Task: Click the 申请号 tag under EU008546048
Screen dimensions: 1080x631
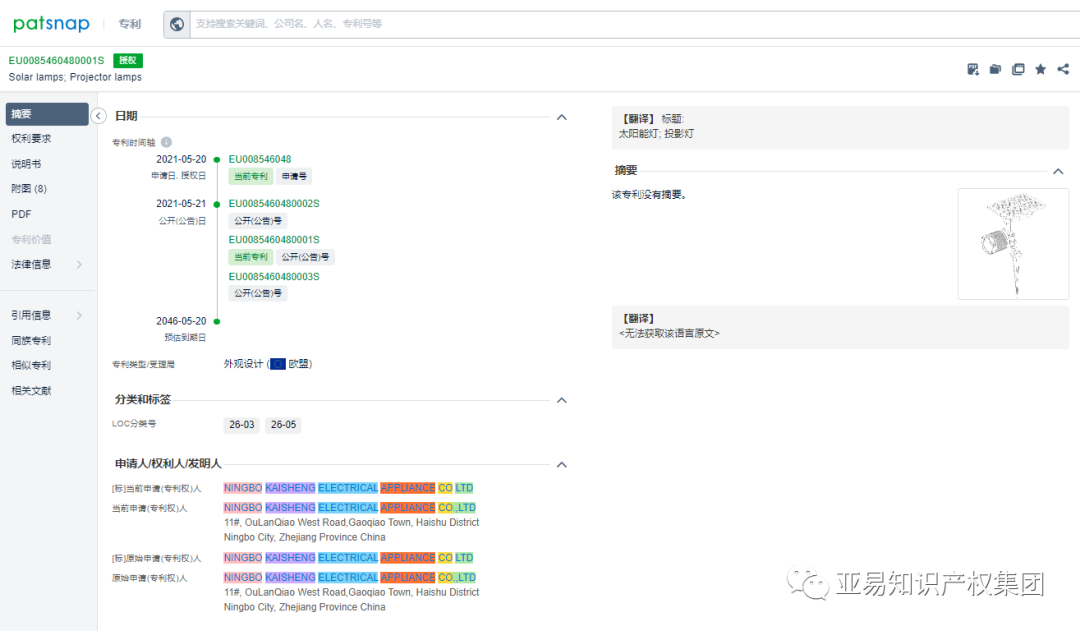Action: 294,176
